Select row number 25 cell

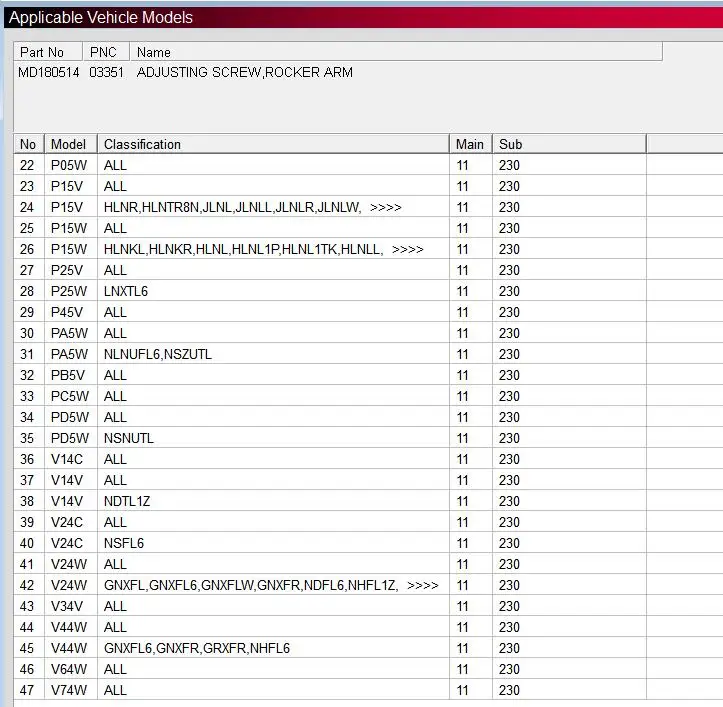[x=29, y=228]
